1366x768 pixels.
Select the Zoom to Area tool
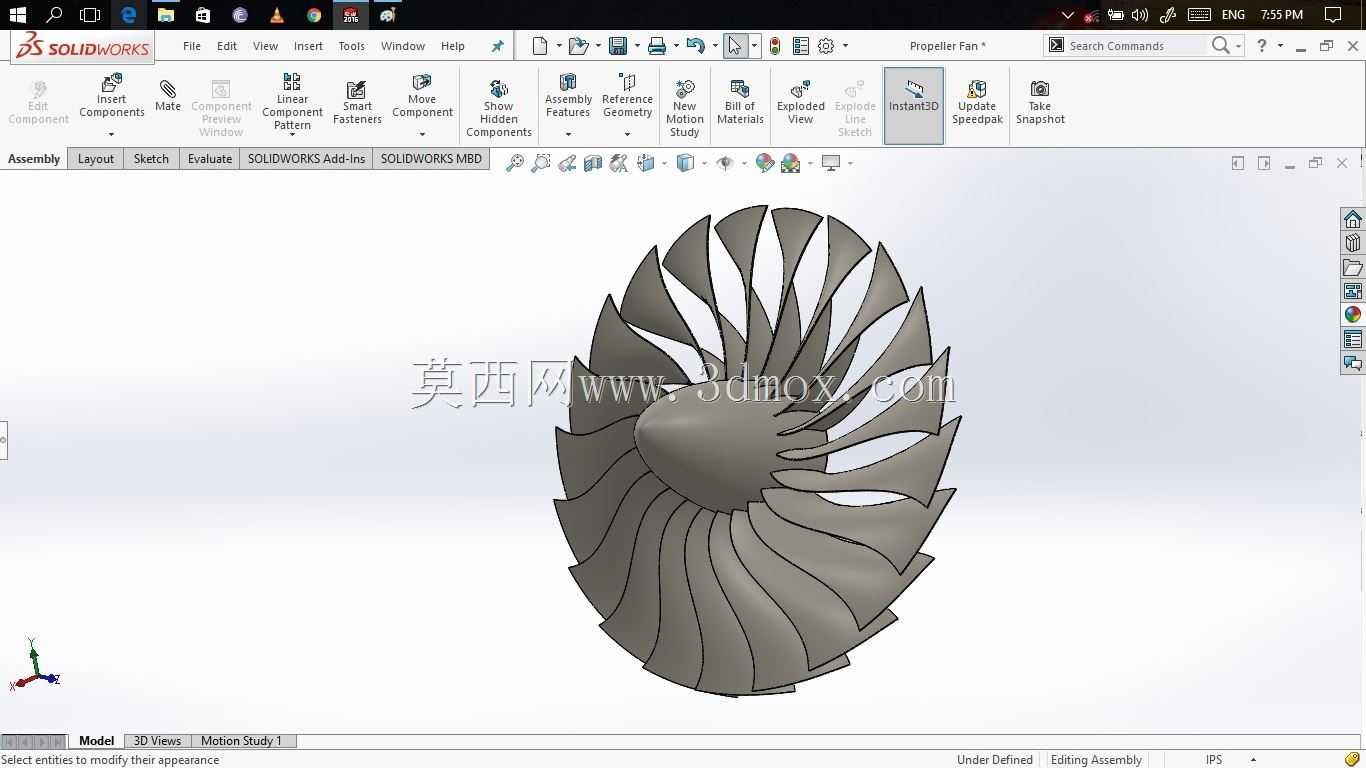tap(540, 163)
